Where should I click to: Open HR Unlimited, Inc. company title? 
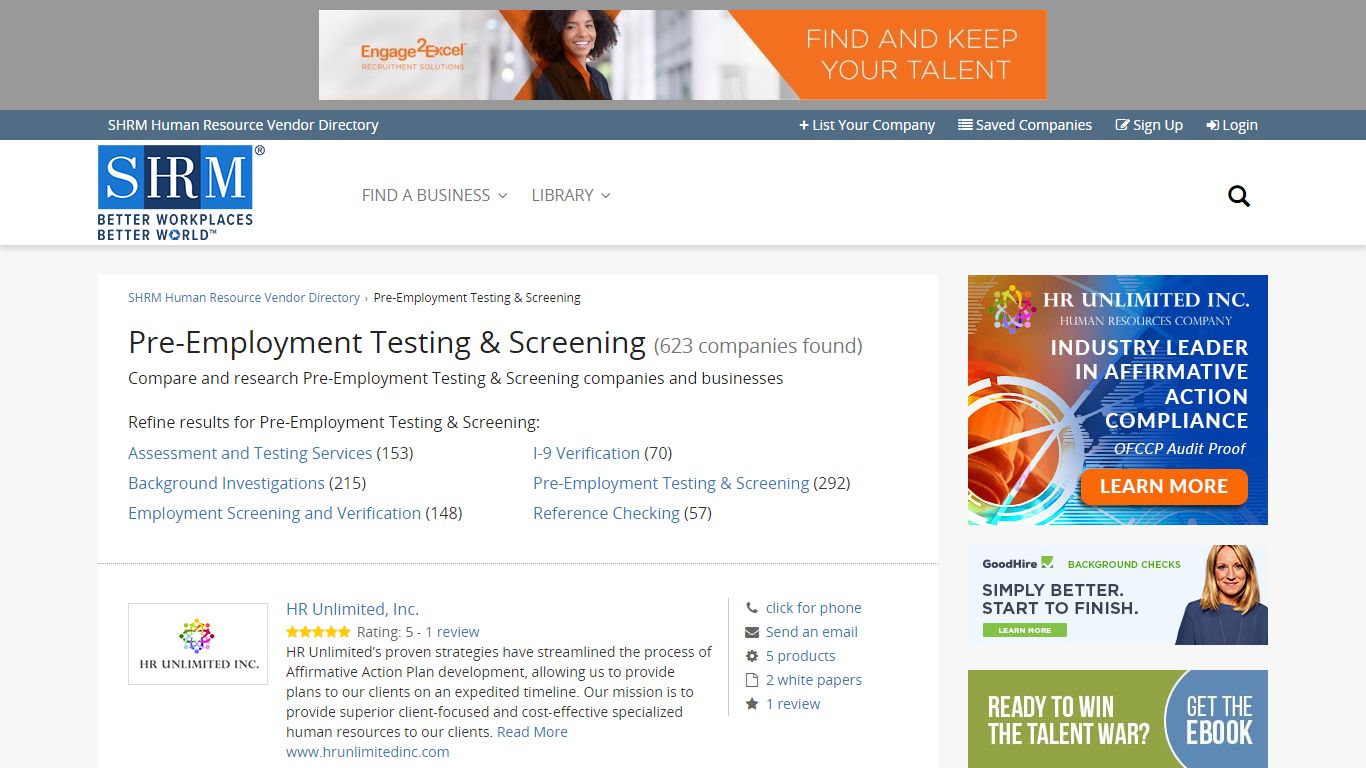pos(352,609)
